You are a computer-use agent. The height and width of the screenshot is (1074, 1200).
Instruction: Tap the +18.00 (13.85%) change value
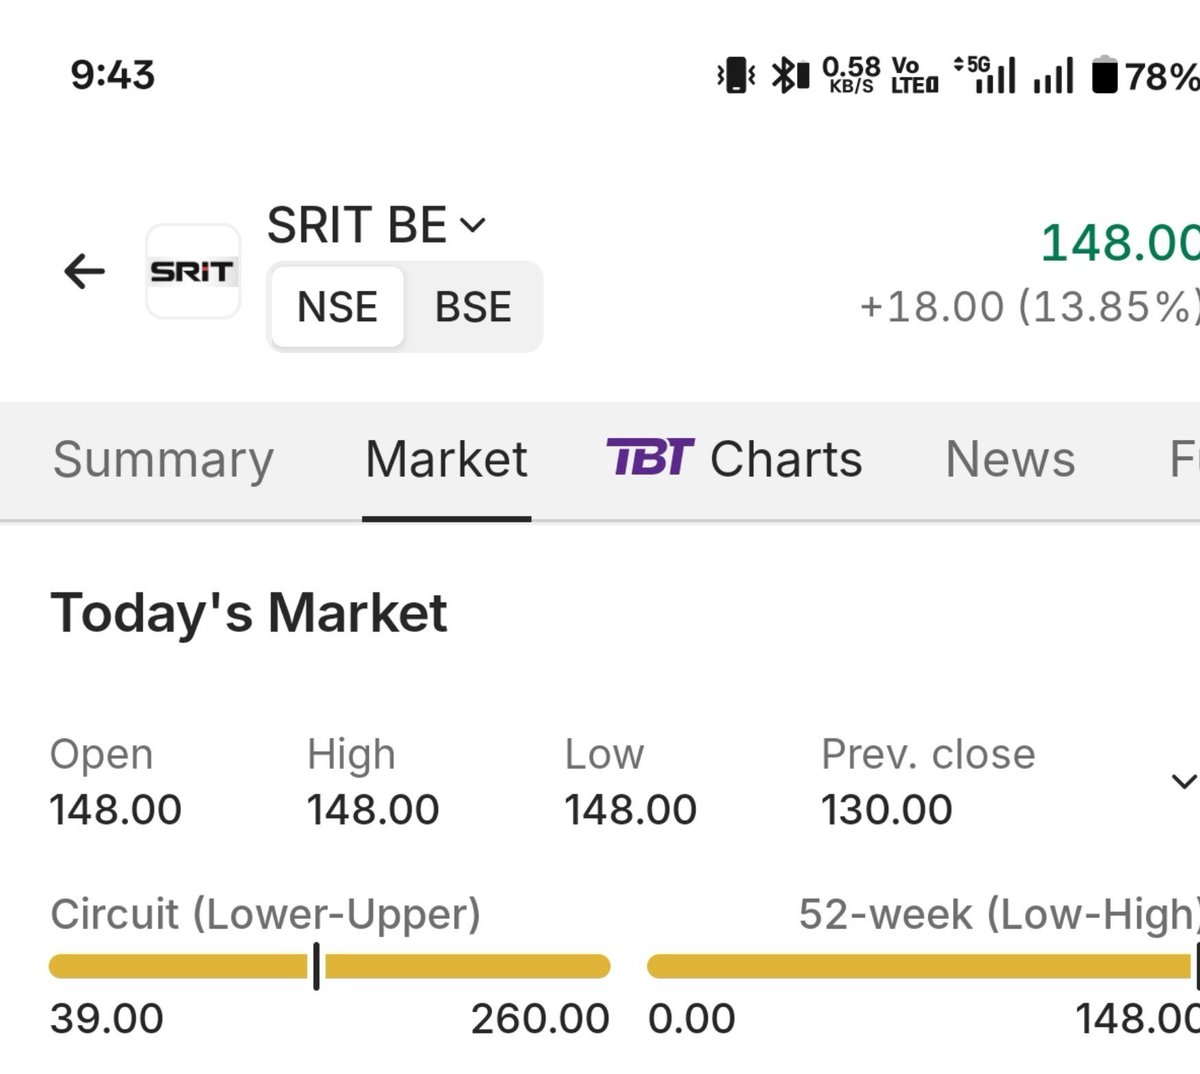[x=1030, y=306]
